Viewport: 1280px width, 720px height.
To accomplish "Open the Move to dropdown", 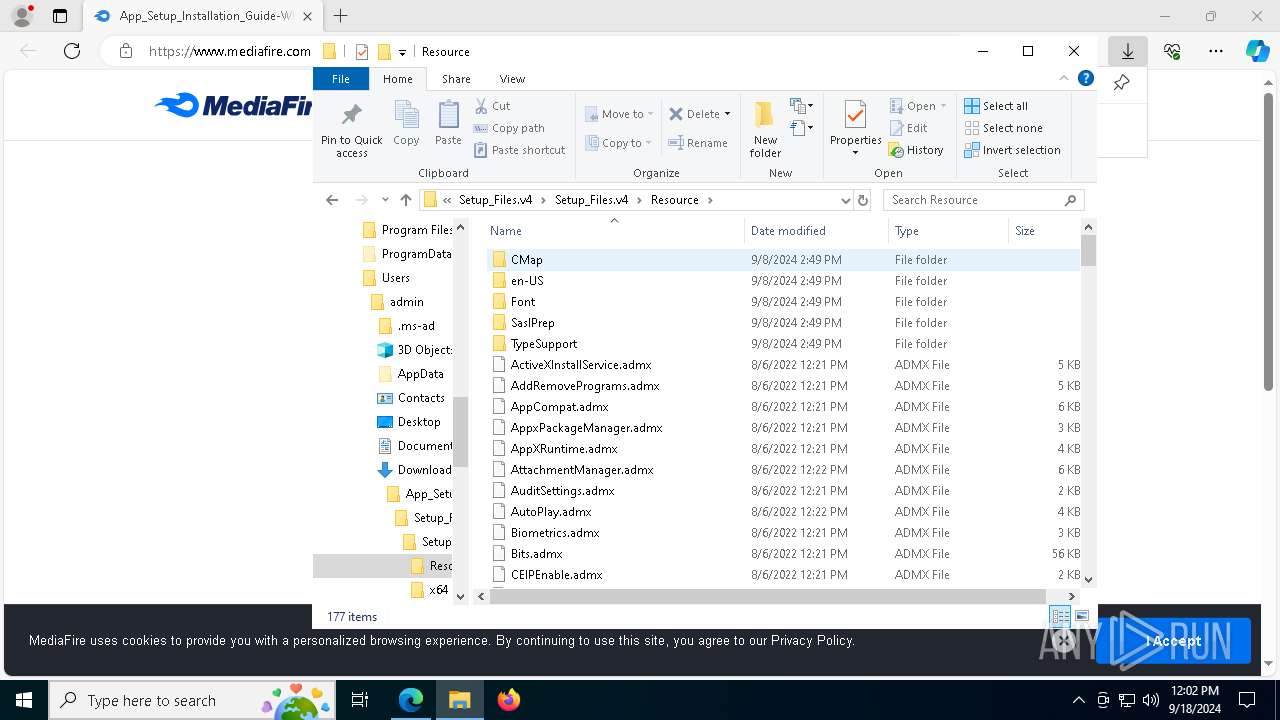I will pyautogui.click(x=619, y=114).
